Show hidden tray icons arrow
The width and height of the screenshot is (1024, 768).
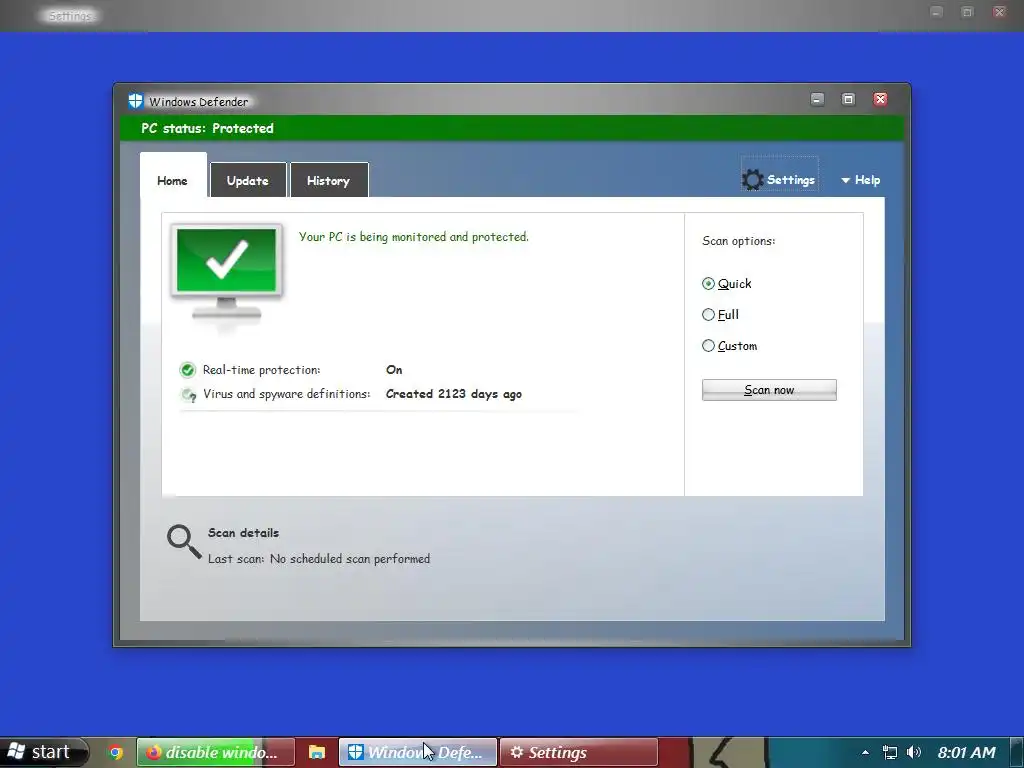(x=865, y=752)
